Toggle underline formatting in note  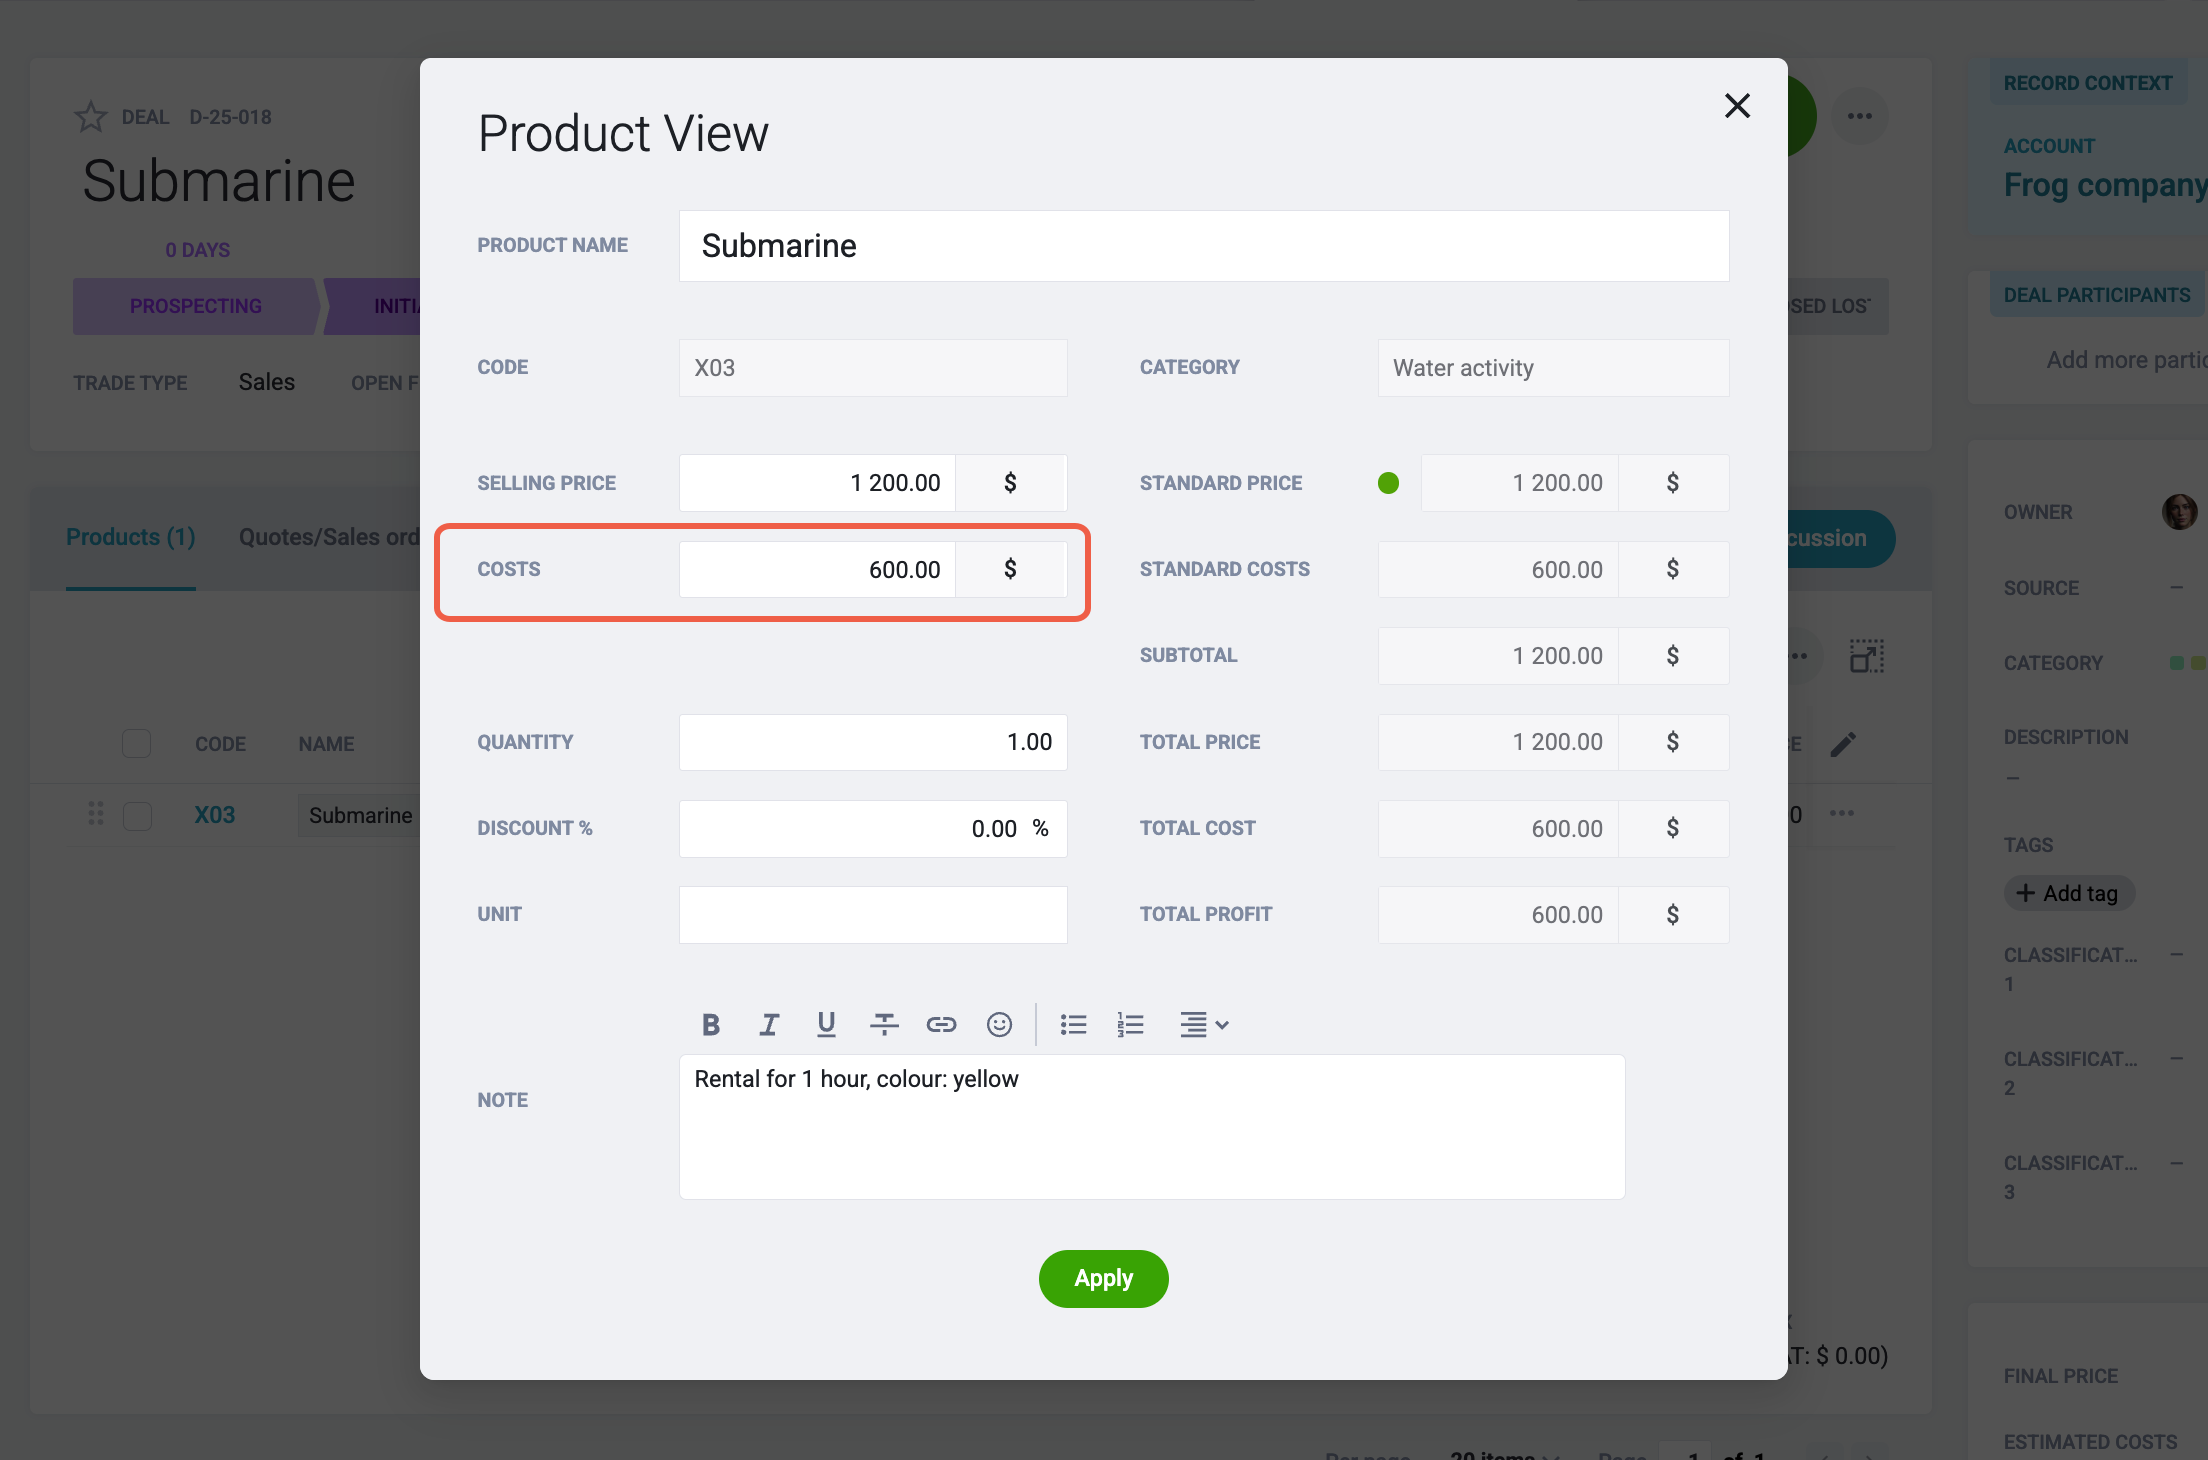tap(826, 1024)
